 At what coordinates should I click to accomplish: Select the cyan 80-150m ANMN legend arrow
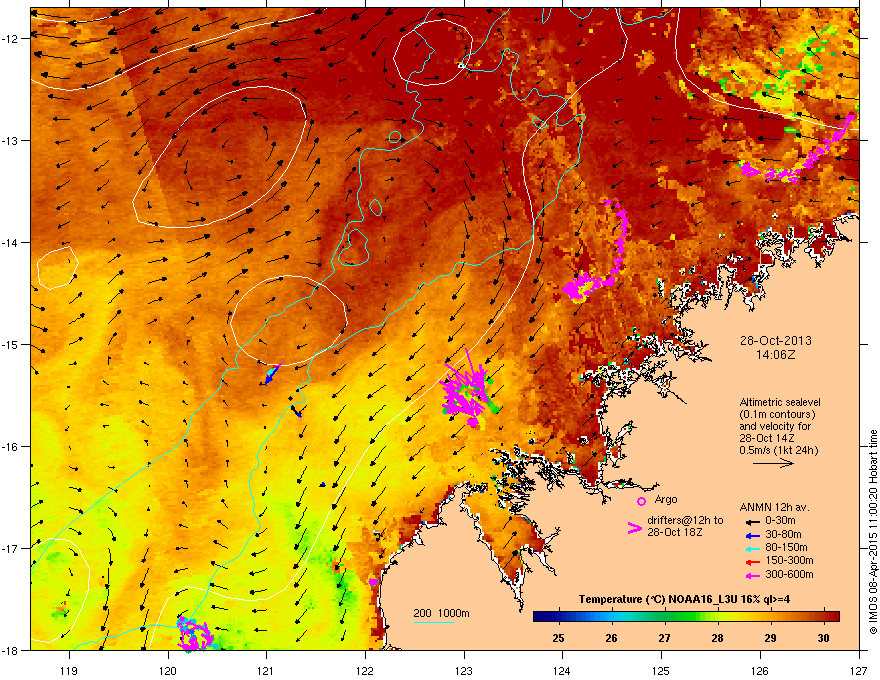(x=752, y=548)
